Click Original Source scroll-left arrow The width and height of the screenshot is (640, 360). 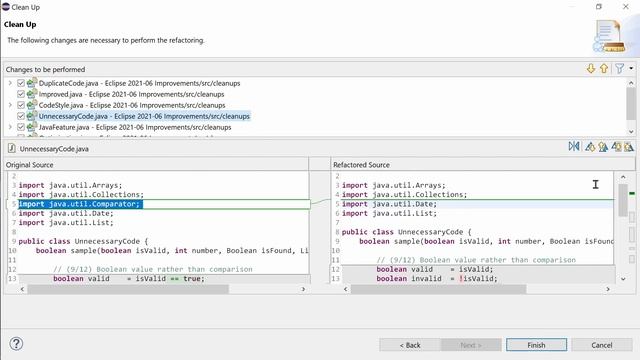pyautogui.click(x=22, y=289)
